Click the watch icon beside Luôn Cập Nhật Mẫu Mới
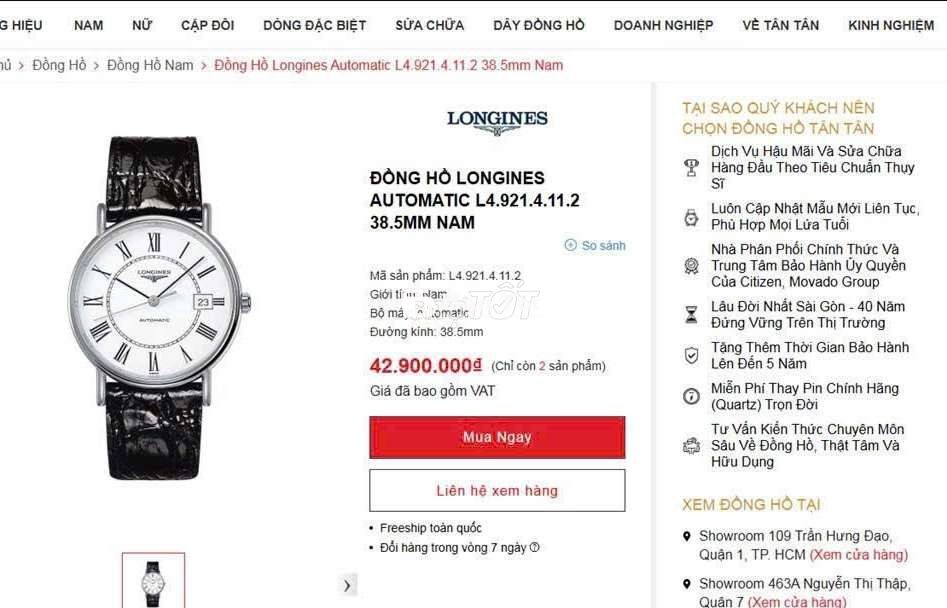The width and height of the screenshot is (947, 608). tap(691, 217)
